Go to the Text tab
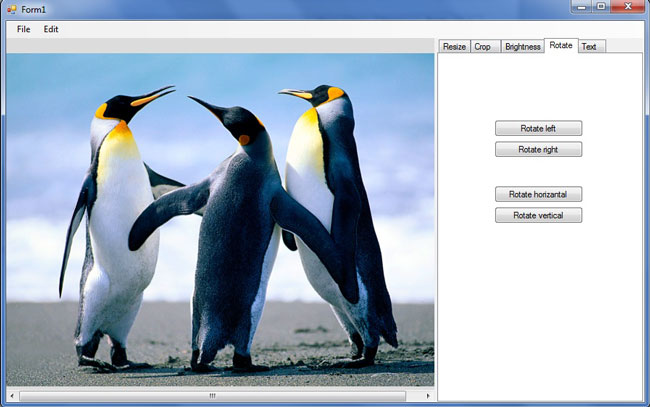This screenshot has width=650, height=407. (x=590, y=47)
